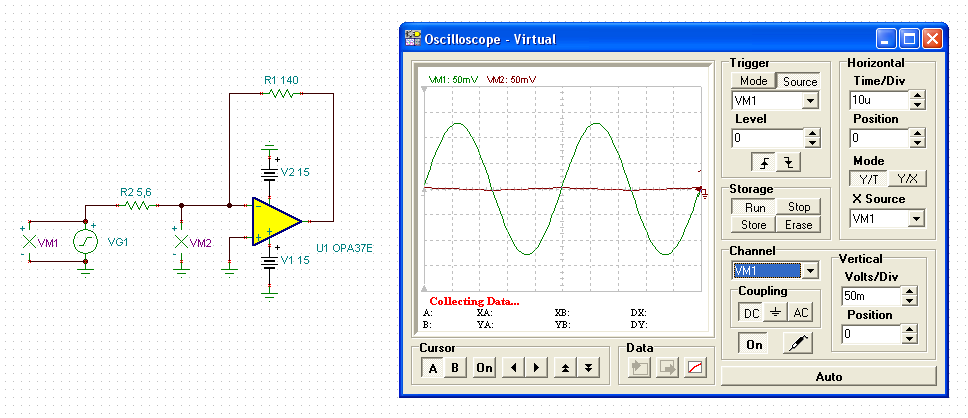Click the red curve export data icon
Viewport: 968px width, 418px height.
[695, 369]
